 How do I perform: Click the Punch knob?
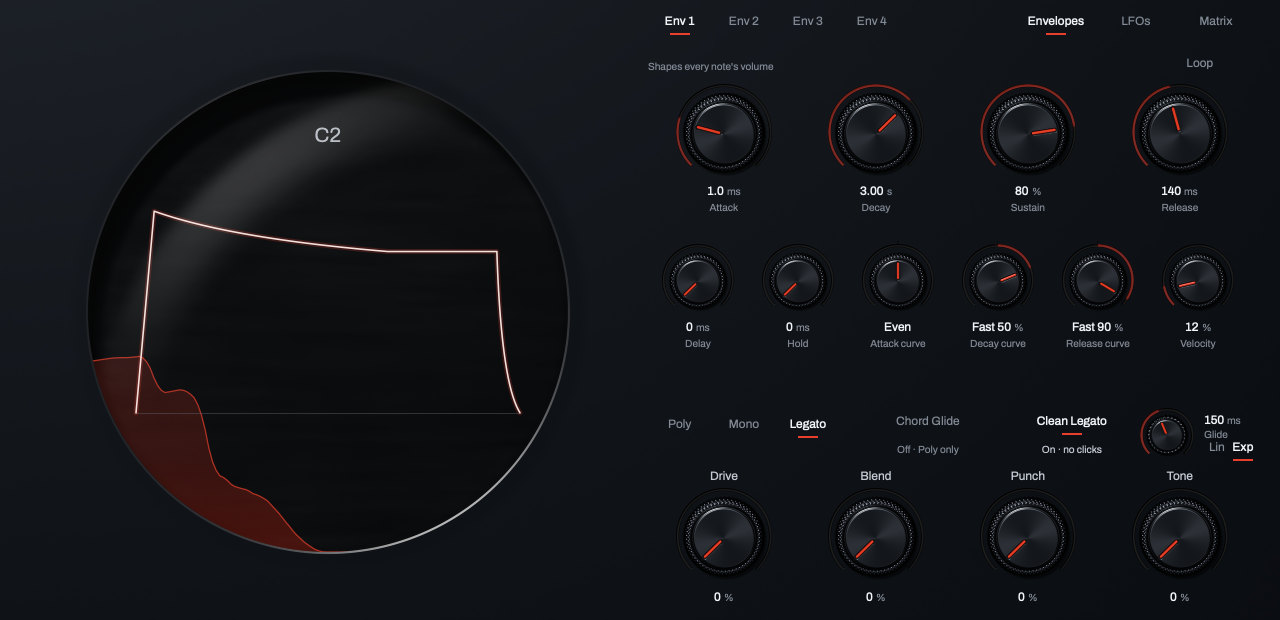(1028, 537)
